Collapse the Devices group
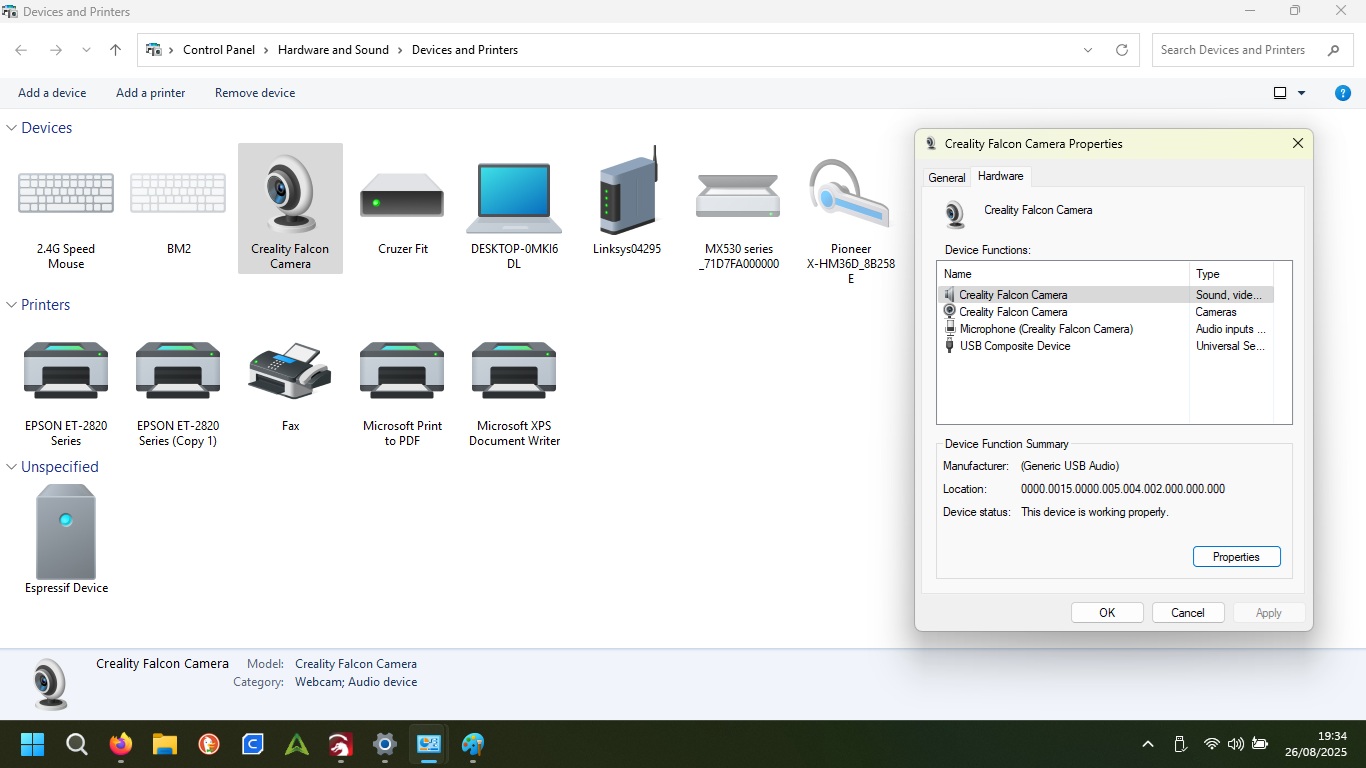The height and width of the screenshot is (768, 1366). click(12, 128)
